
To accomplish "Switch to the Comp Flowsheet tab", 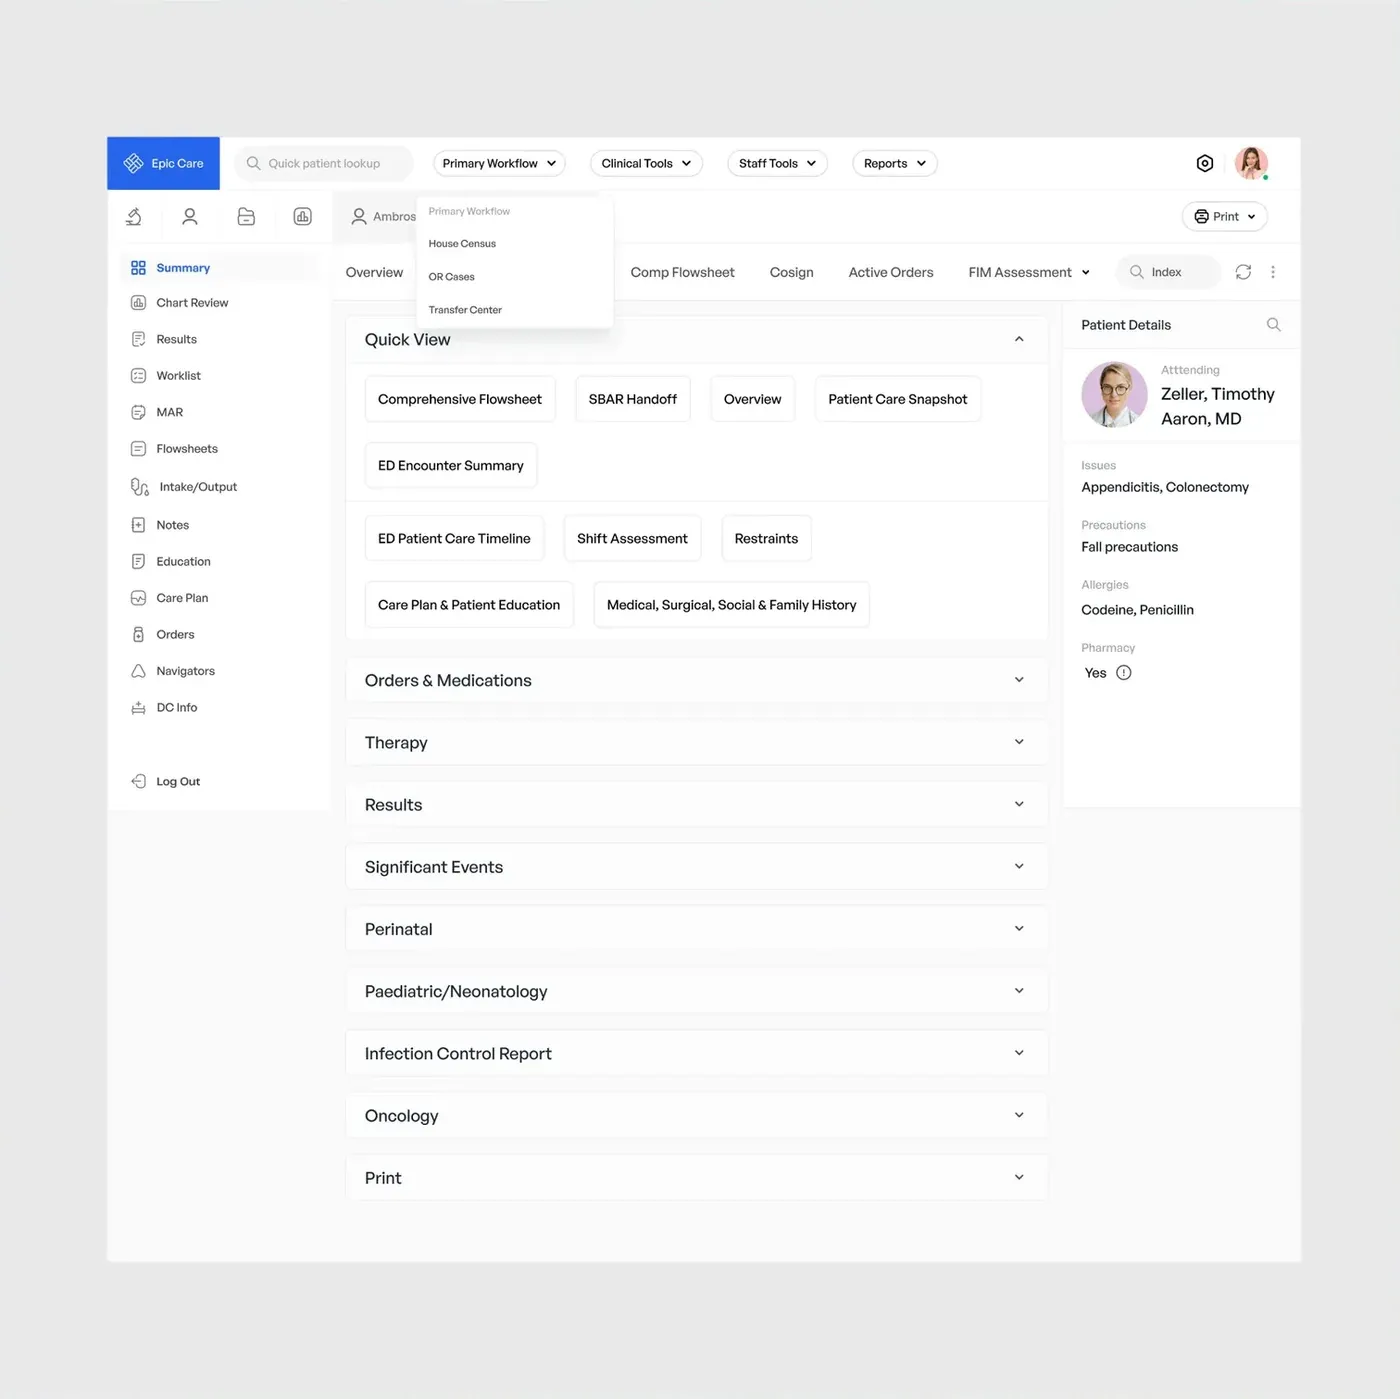I will [x=682, y=272].
